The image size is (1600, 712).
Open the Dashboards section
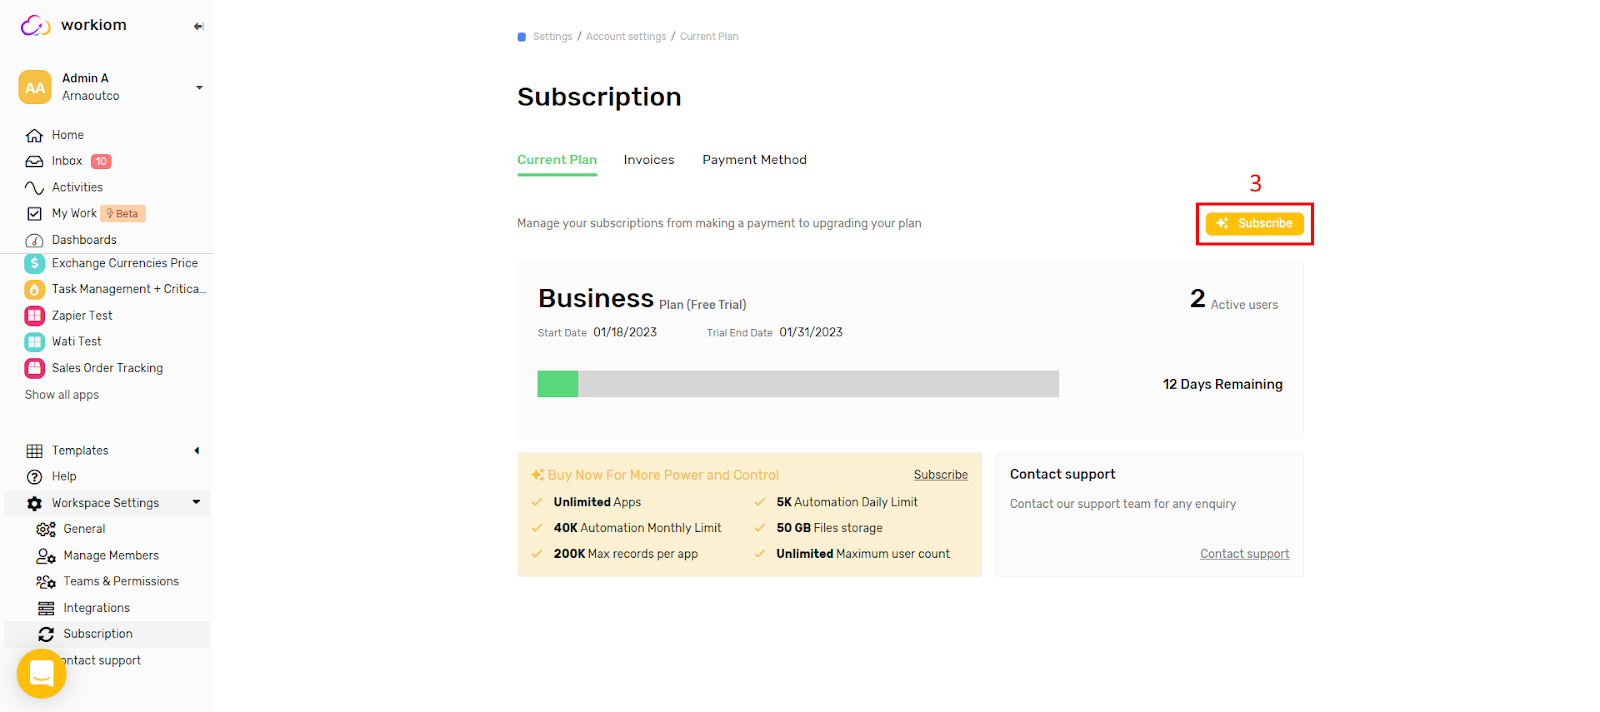83,239
